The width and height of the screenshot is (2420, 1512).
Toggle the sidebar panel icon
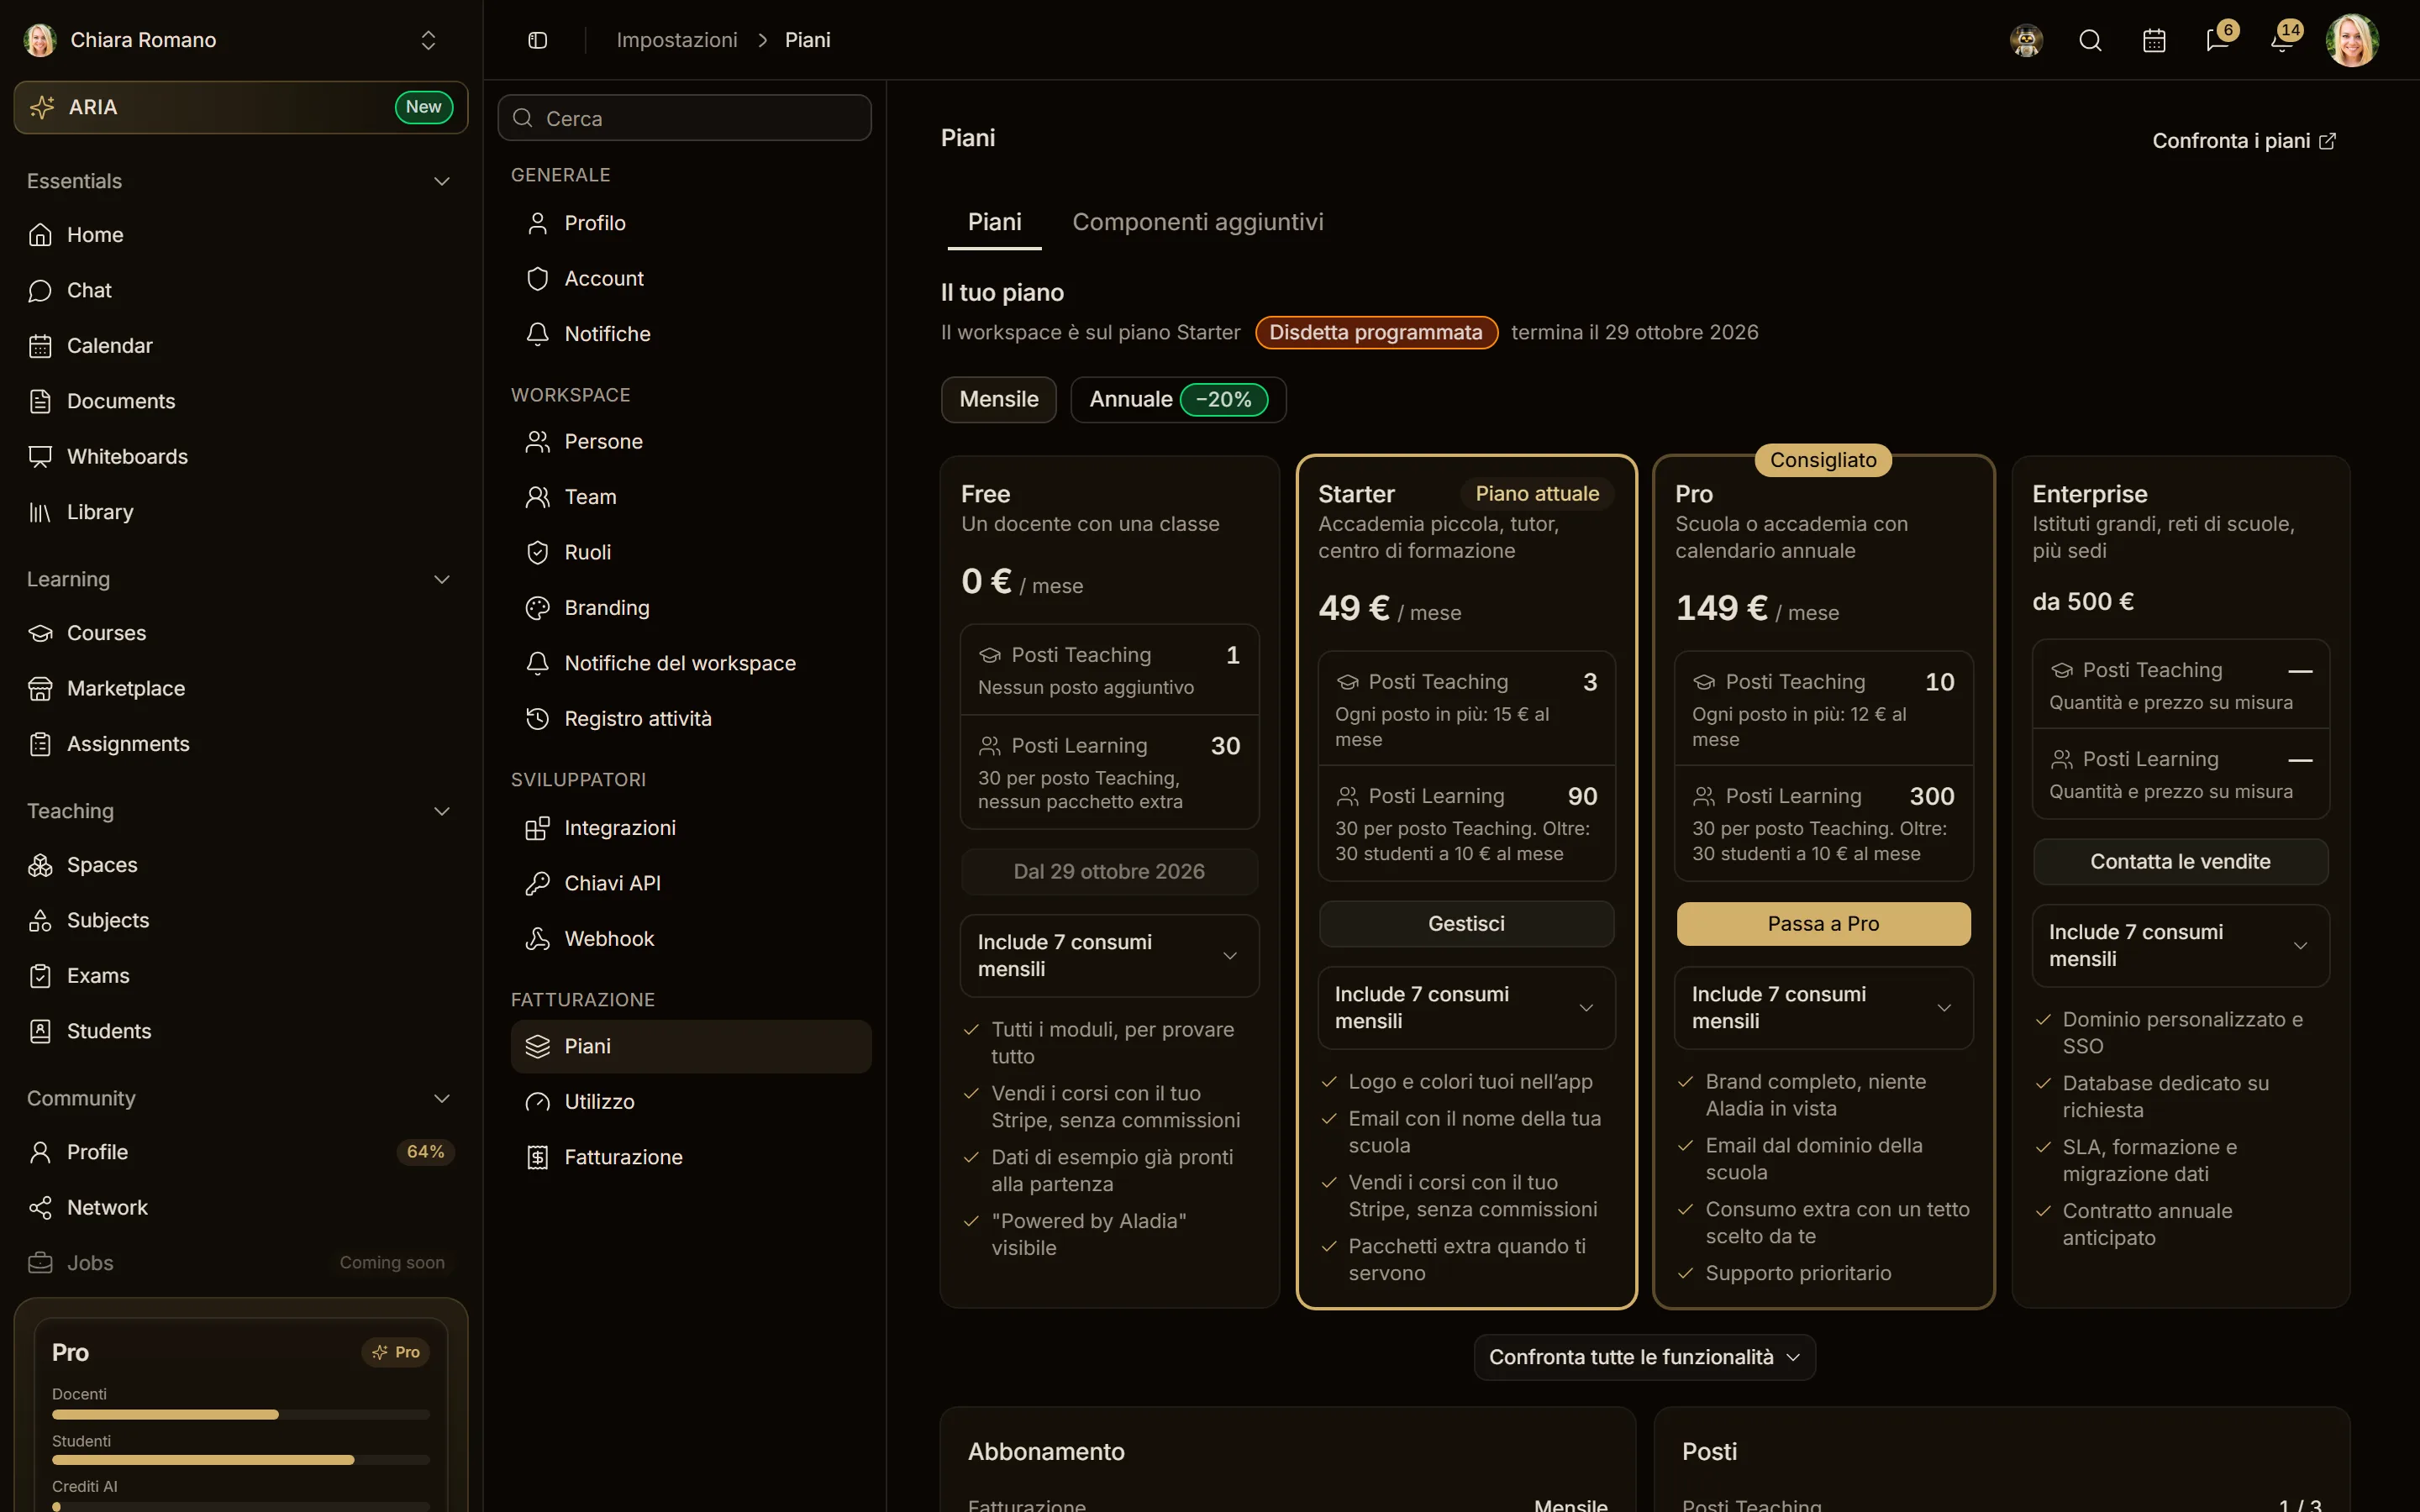tap(537, 40)
